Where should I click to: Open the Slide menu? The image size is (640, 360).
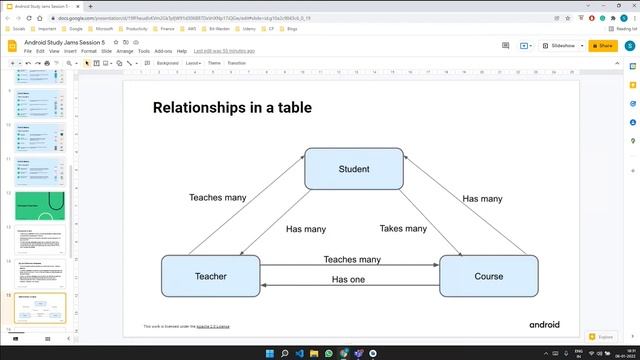point(107,51)
